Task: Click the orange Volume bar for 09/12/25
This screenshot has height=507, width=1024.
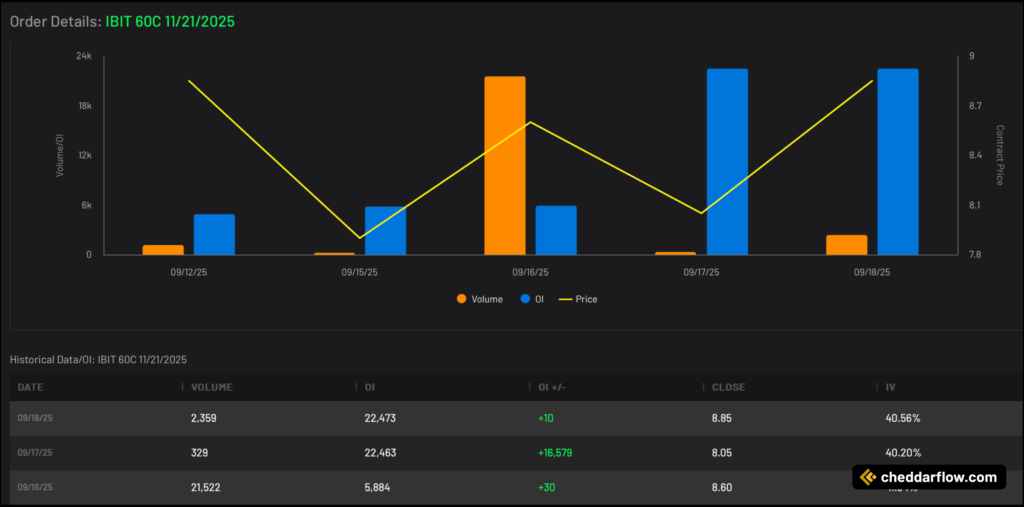Action: (x=163, y=250)
